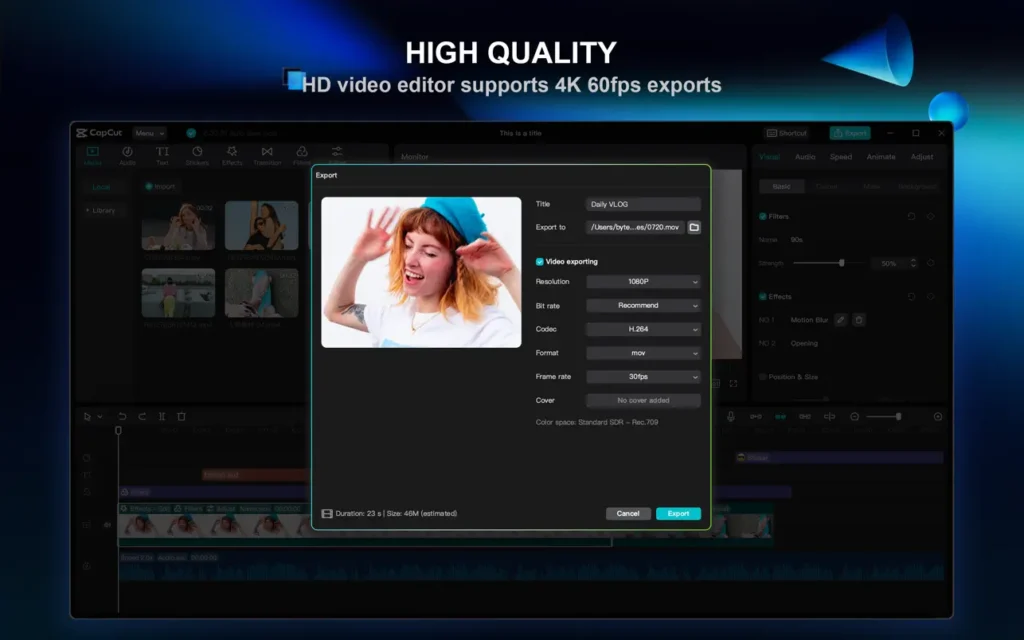Click redo icon in timeline toolbar
The height and width of the screenshot is (640, 1024).
pyautogui.click(x=142, y=416)
